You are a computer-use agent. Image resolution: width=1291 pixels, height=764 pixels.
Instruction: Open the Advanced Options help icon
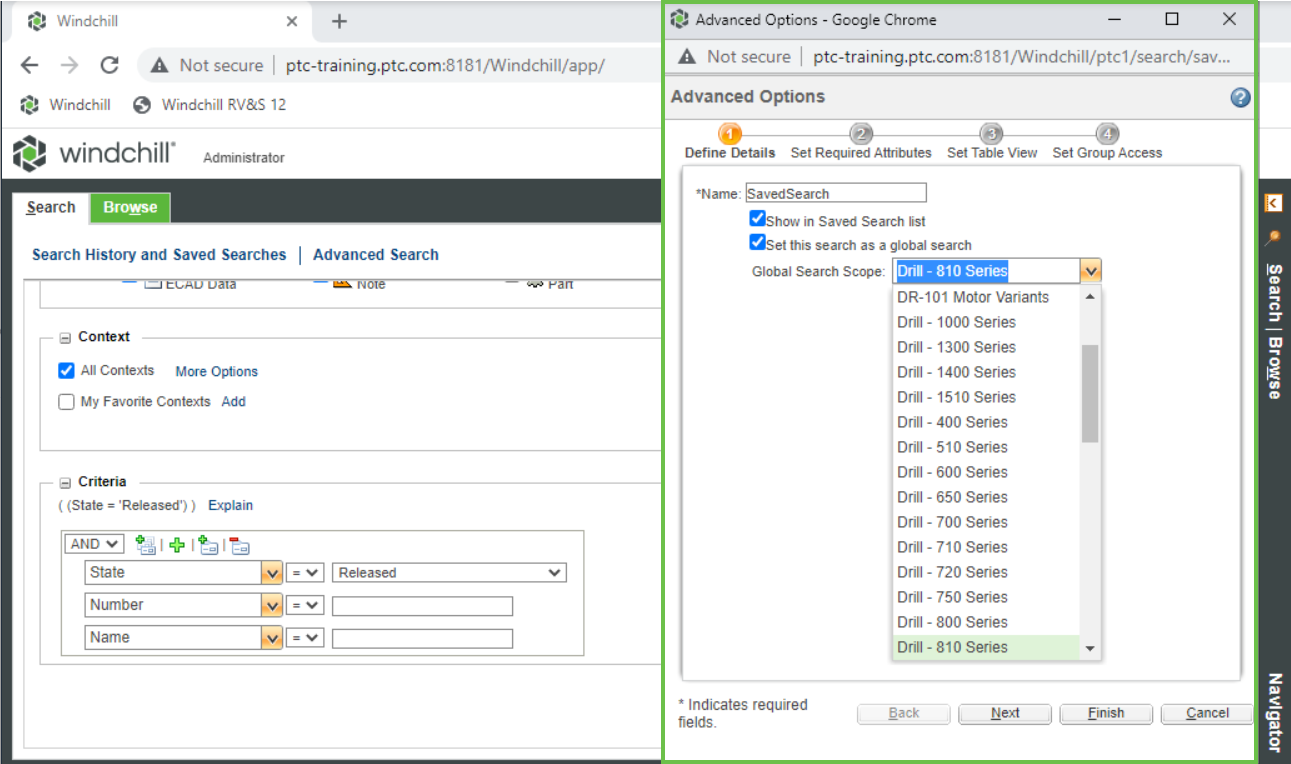(x=1240, y=97)
